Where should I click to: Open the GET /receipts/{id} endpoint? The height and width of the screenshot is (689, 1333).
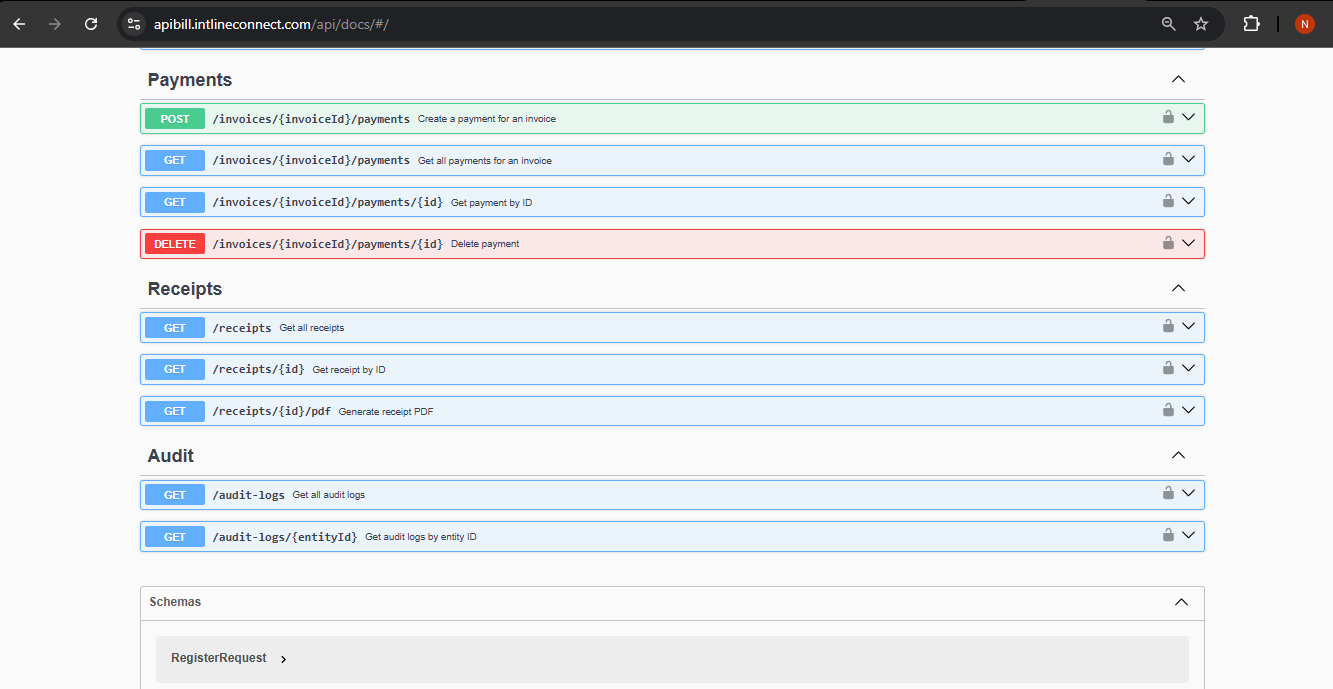click(257, 369)
